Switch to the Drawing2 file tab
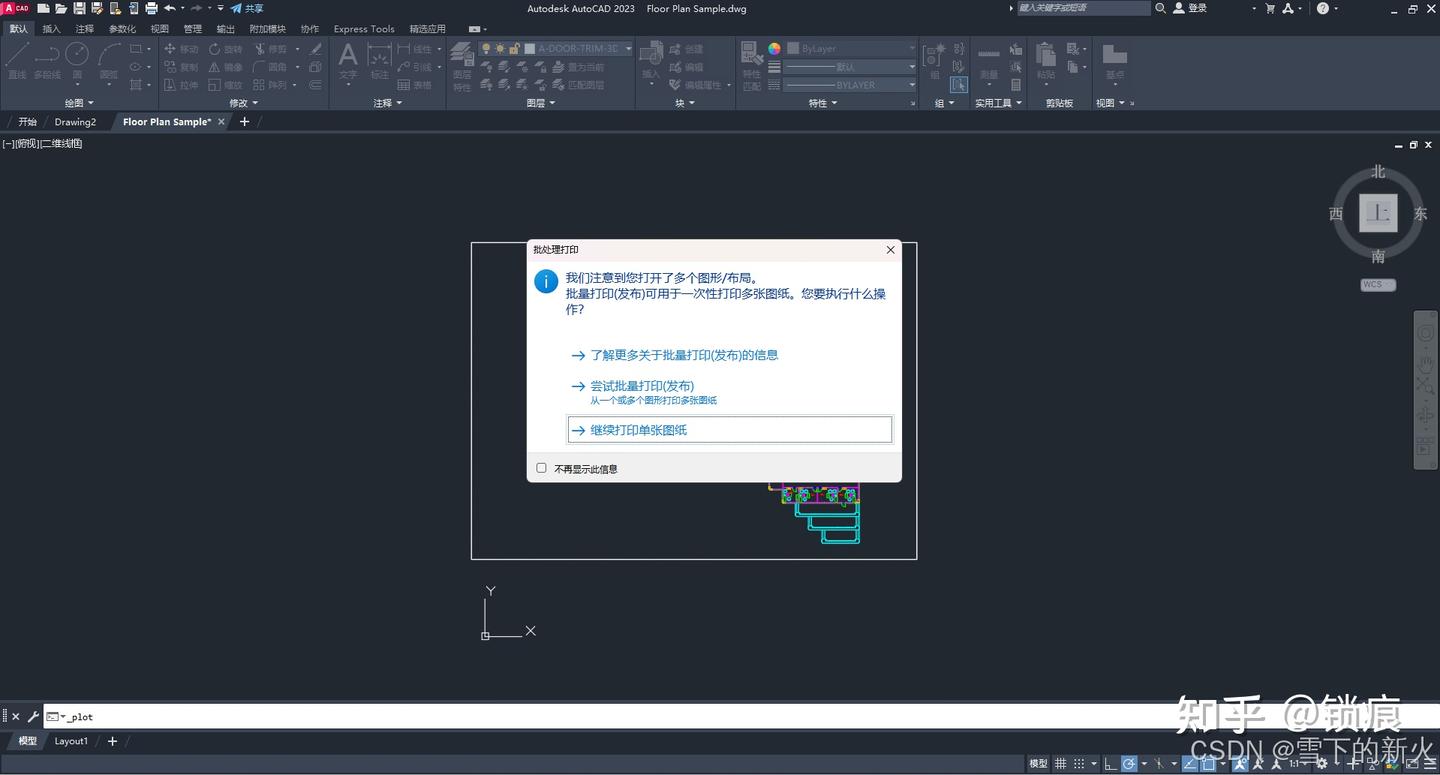Image resolution: width=1440 pixels, height=775 pixels. pos(75,121)
